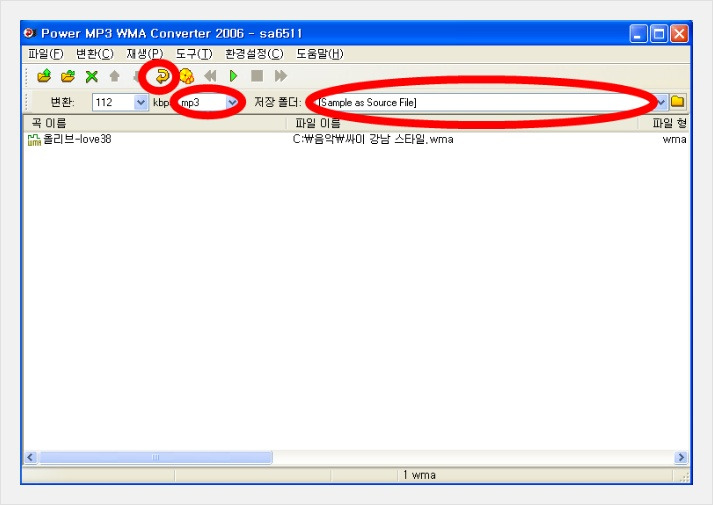Click the fast-forward double-arrow button
The height and width of the screenshot is (505, 713).
(281, 76)
